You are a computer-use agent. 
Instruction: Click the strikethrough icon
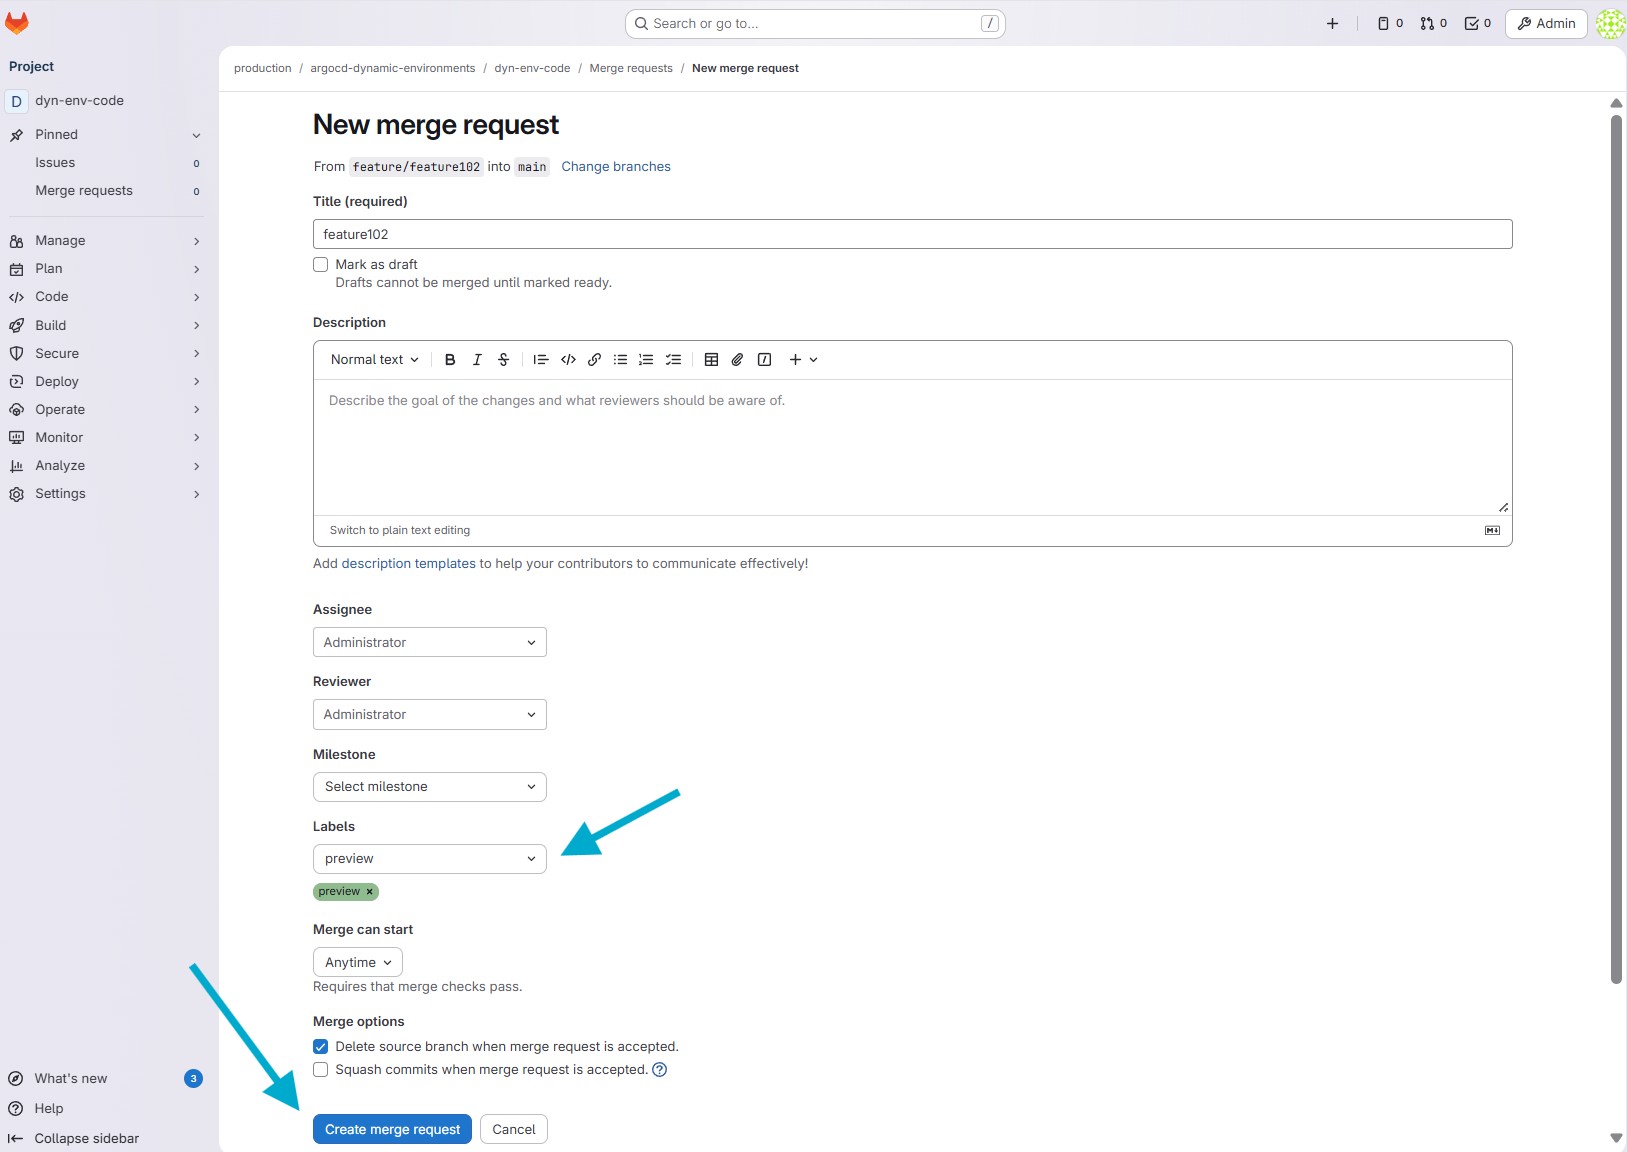pyautogui.click(x=504, y=360)
